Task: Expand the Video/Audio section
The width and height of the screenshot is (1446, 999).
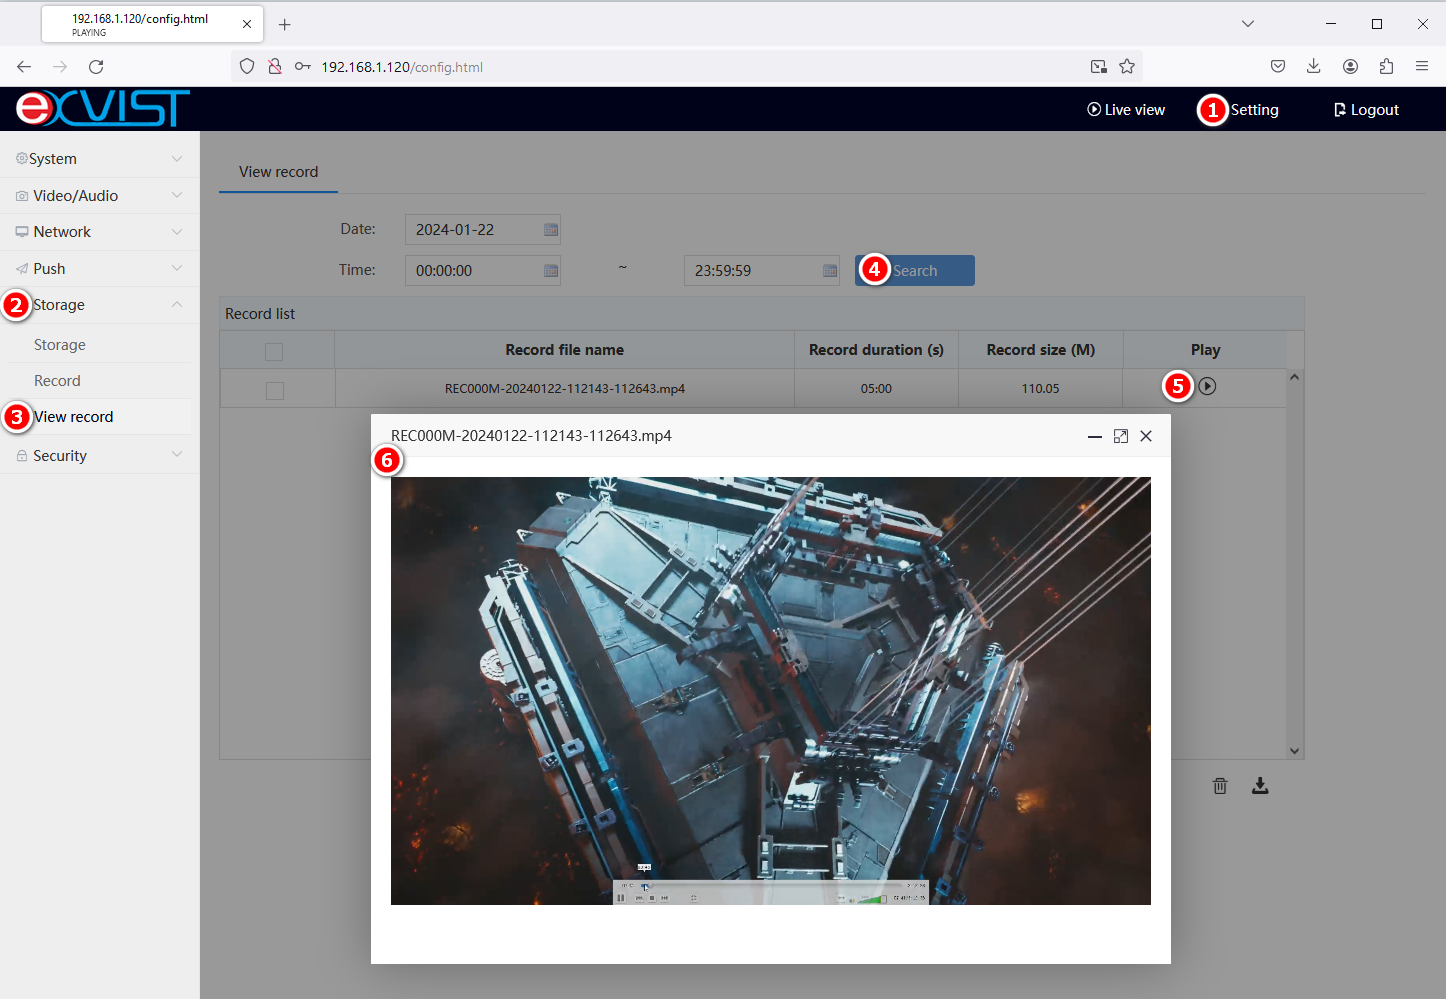Action: click(100, 196)
